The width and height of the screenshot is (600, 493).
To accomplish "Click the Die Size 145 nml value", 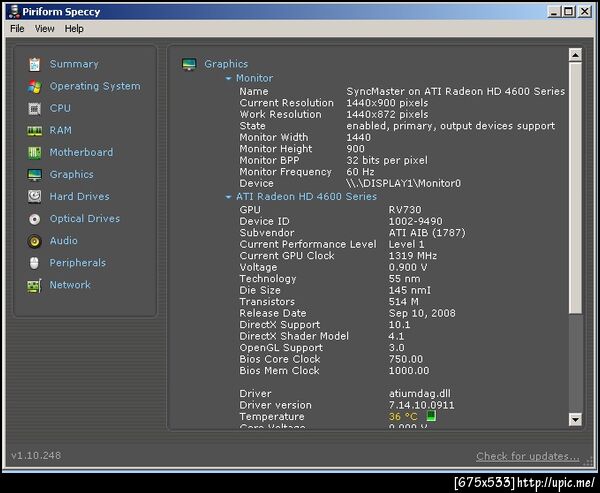I will pyautogui.click(x=410, y=290).
